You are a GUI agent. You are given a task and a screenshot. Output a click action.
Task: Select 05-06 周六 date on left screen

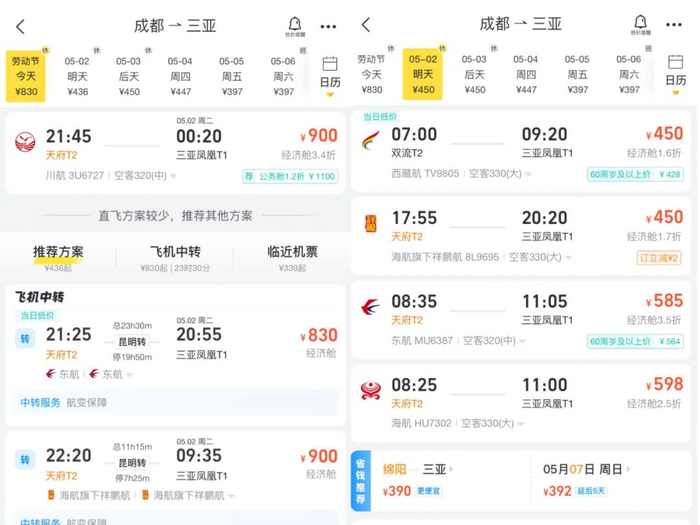pos(284,76)
